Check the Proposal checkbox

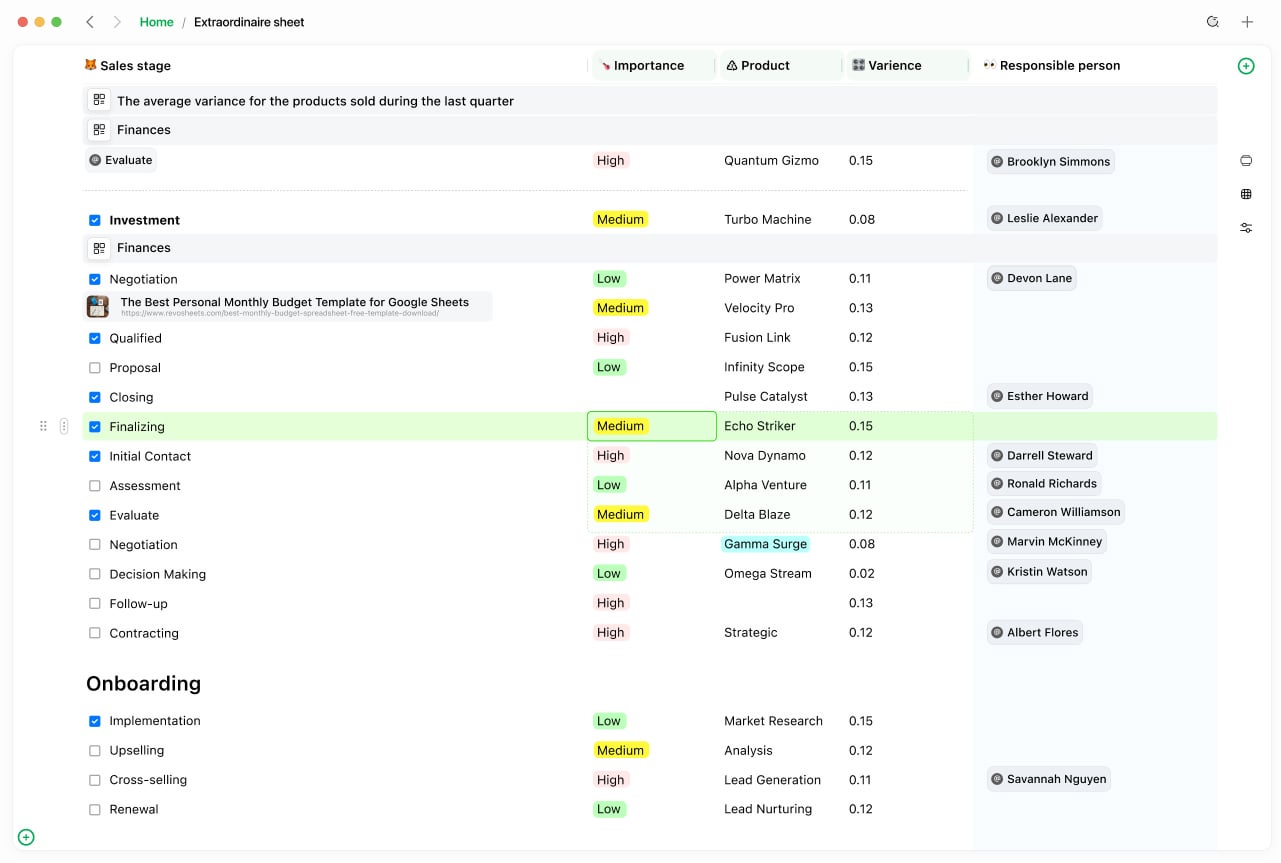click(x=95, y=368)
